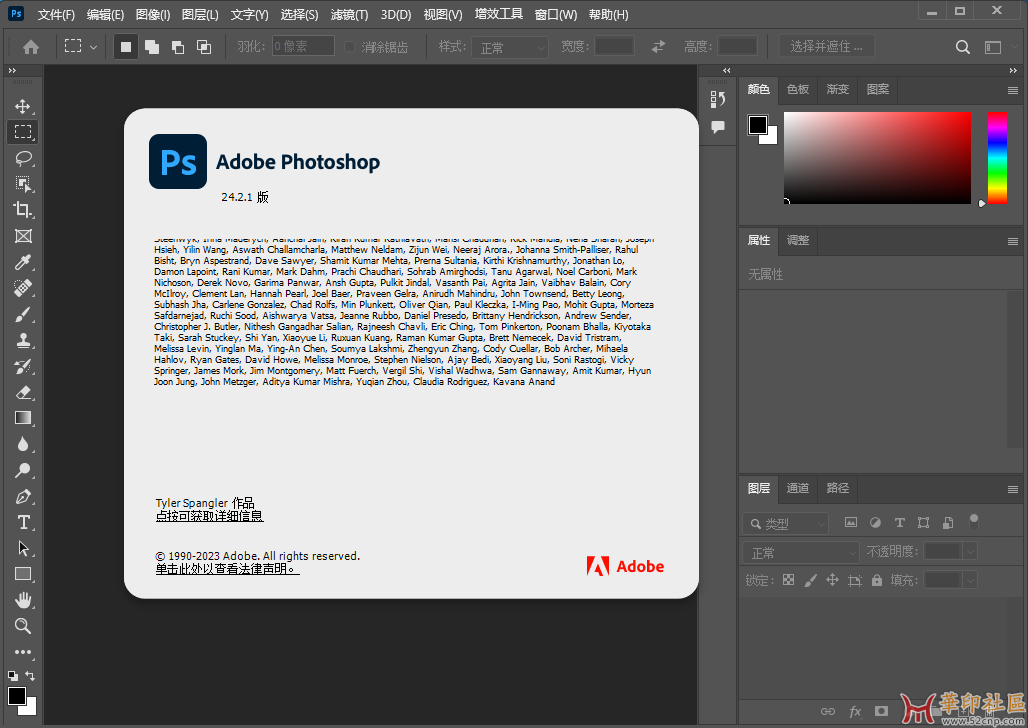
Task: Go to the Home screen
Action: 31,47
